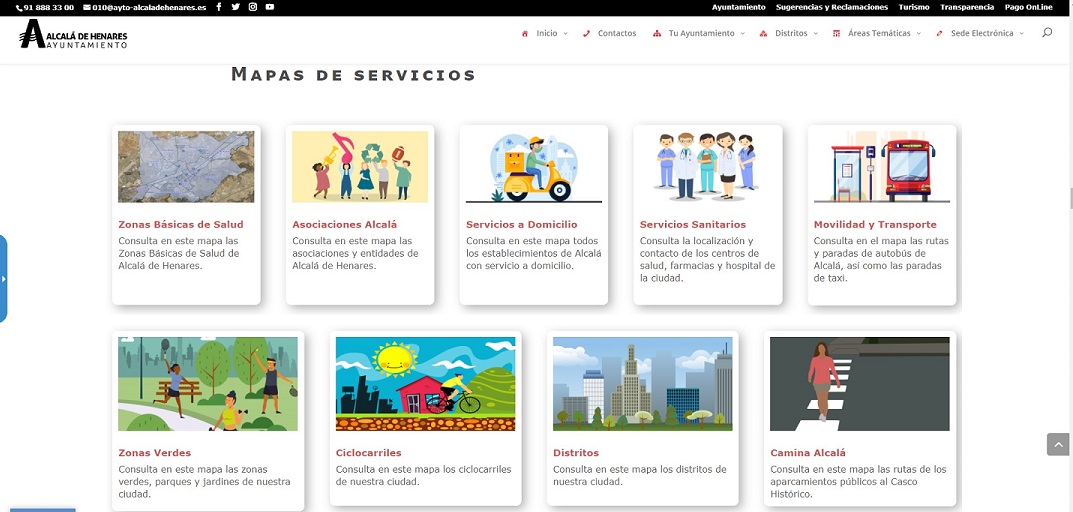Click the cyclist illustration for Ciclocarriles
Image resolution: width=1073 pixels, height=512 pixels.
click(426, 384)
